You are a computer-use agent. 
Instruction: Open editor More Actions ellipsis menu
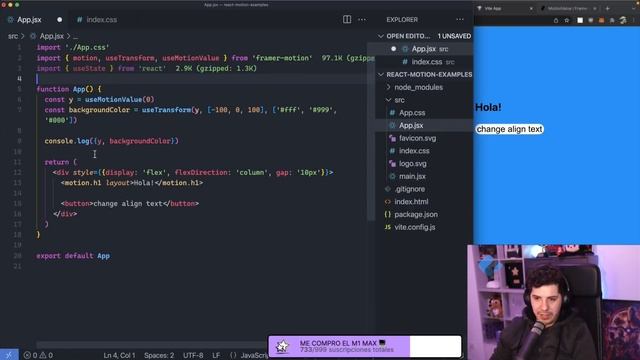tap(362, 19)
